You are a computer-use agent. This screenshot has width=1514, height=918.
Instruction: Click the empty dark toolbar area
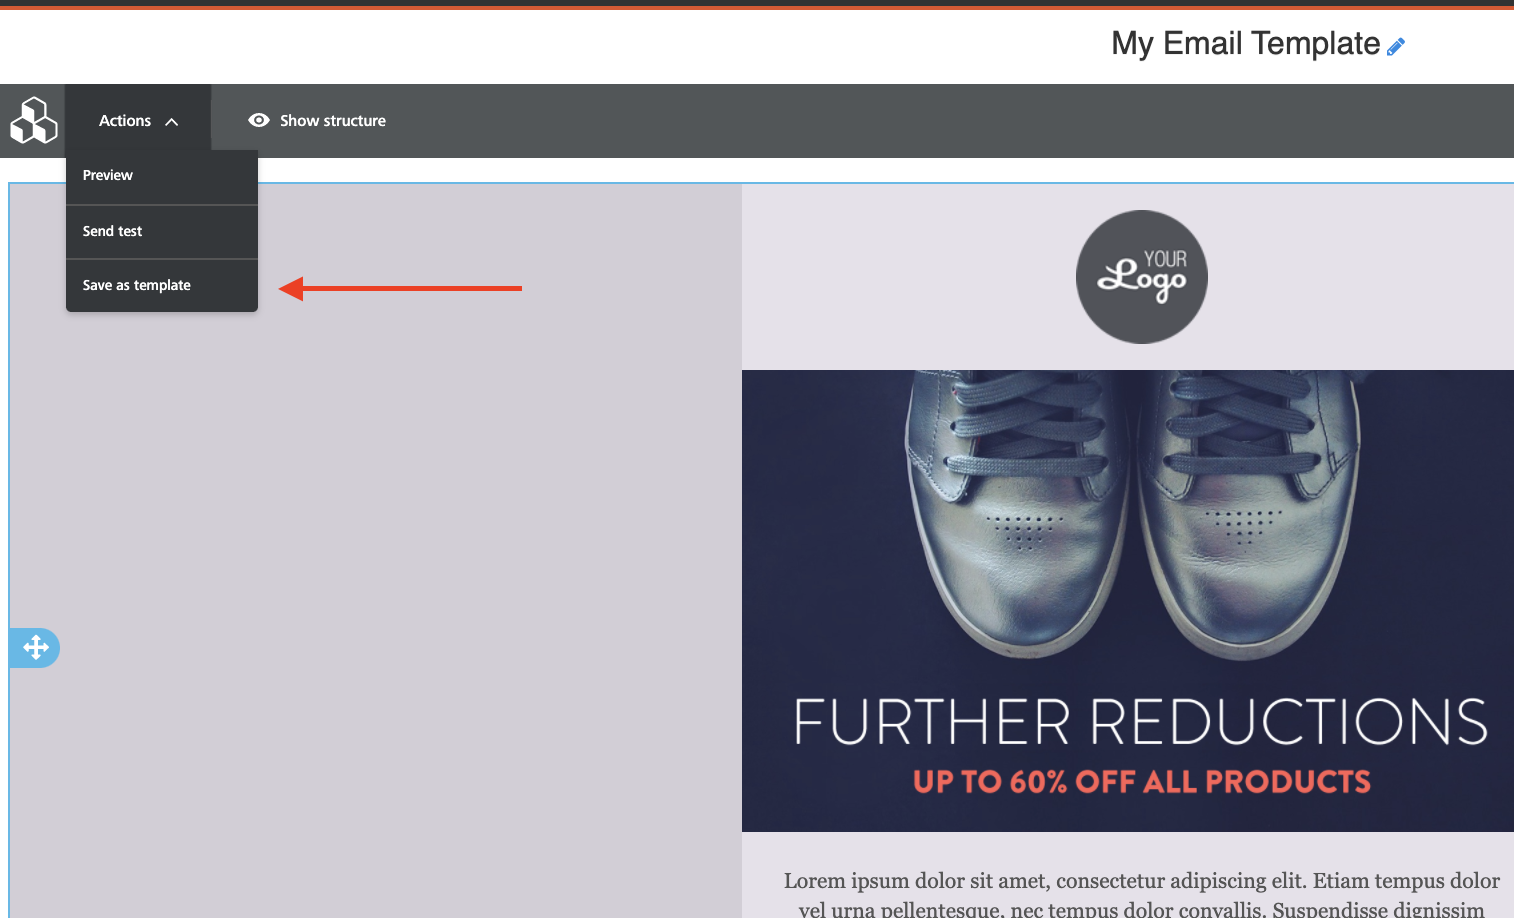[900, 121]
